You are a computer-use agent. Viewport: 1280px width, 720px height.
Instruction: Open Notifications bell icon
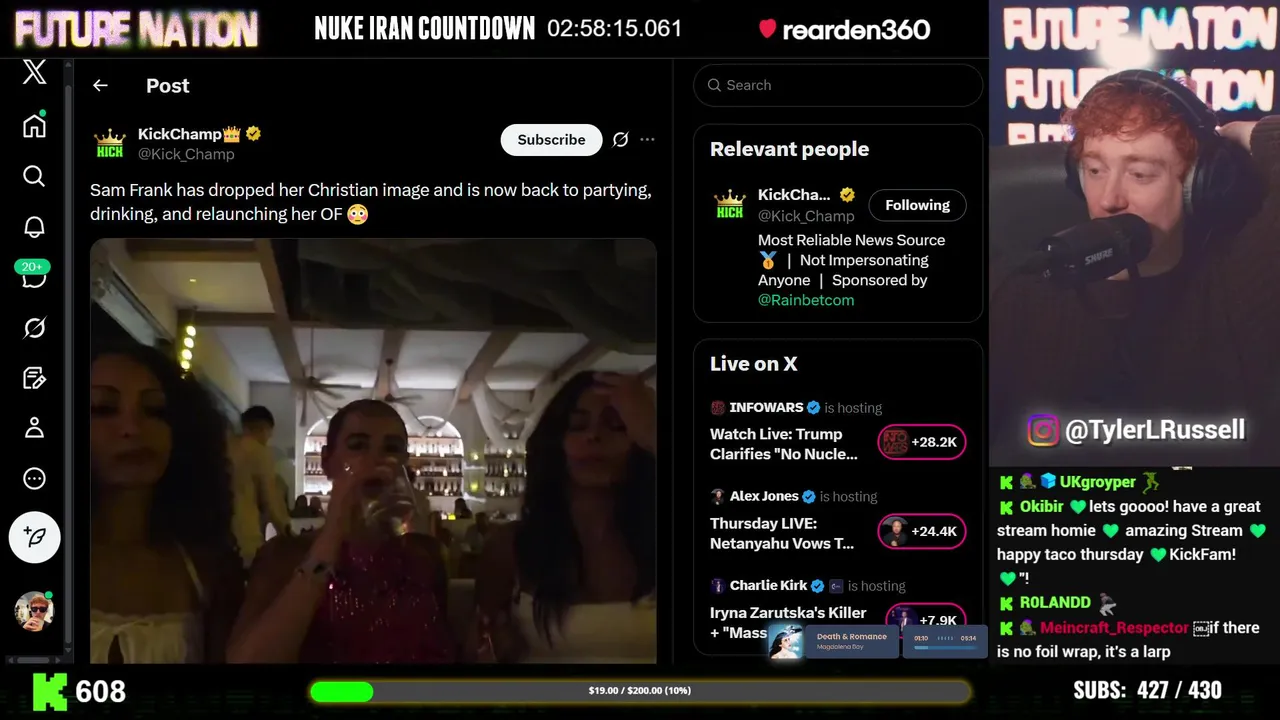coord(34,227)
